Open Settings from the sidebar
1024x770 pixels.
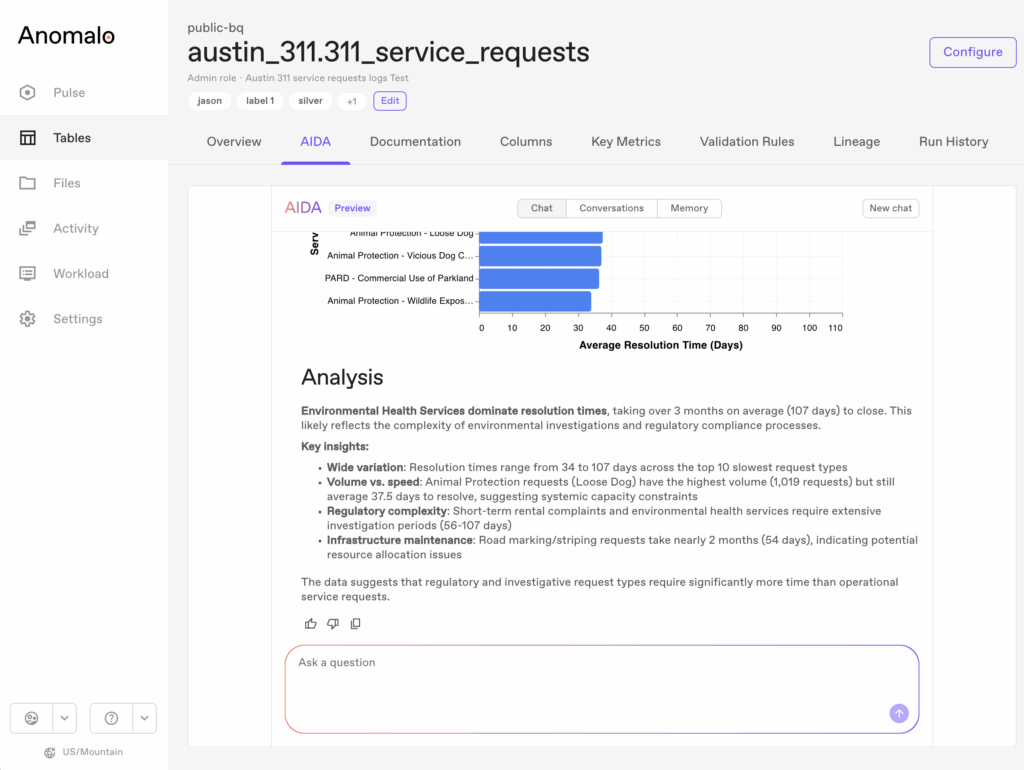click(77, 319)
